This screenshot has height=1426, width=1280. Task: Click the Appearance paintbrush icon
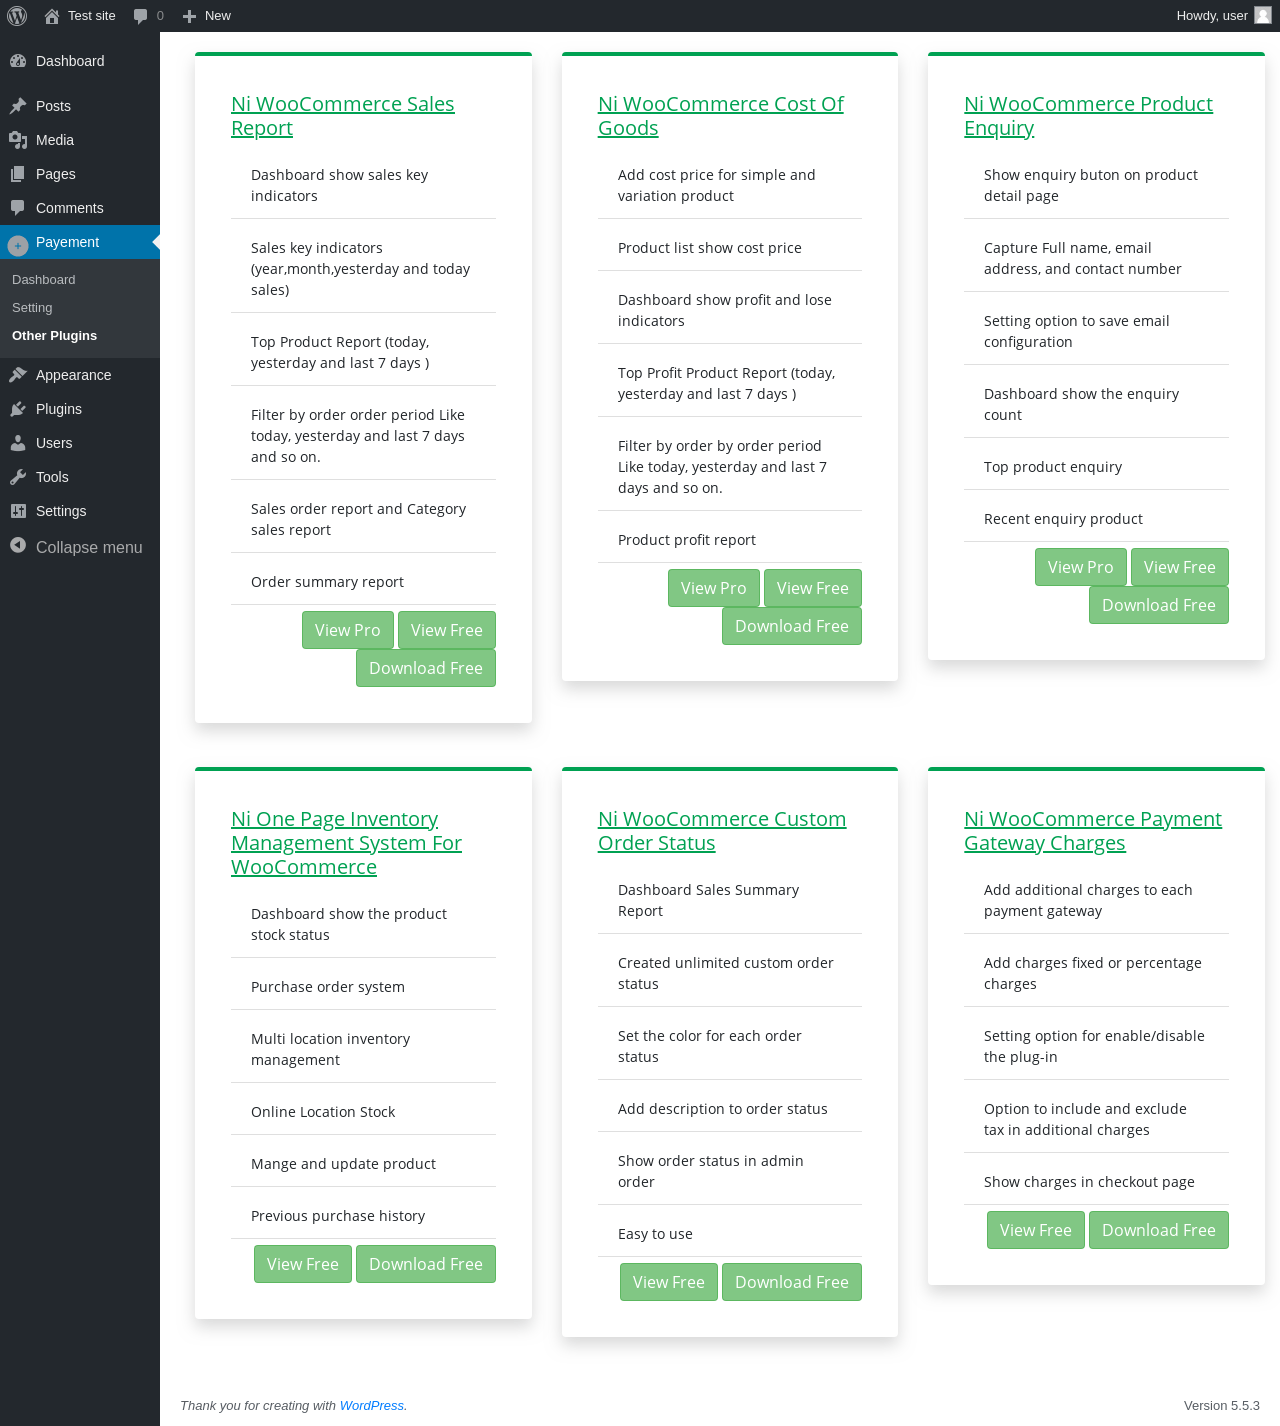tap(18, 375)
